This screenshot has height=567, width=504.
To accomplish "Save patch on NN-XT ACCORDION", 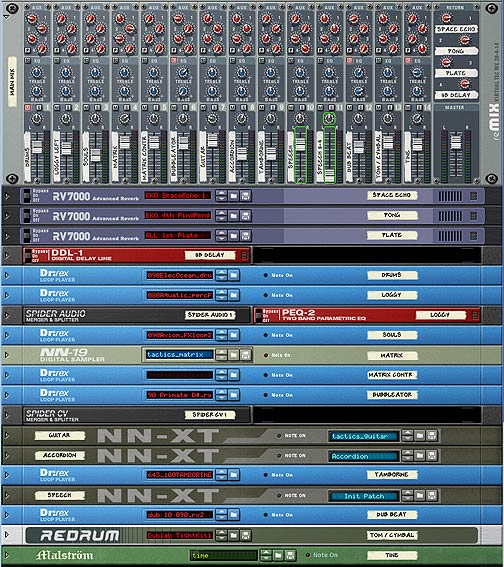I will pos(432,456).
